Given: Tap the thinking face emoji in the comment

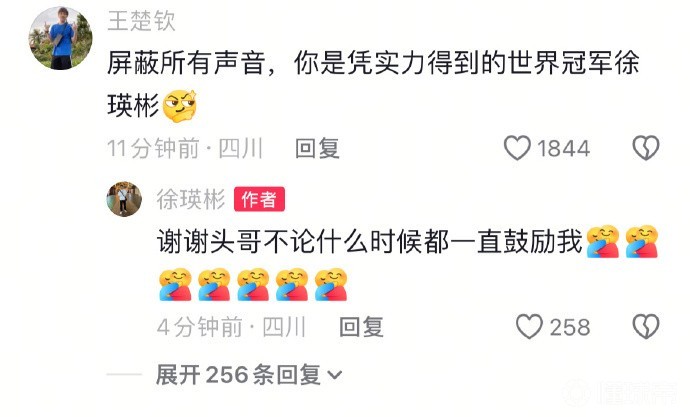Looking at the screenshot, I should 179,106.
